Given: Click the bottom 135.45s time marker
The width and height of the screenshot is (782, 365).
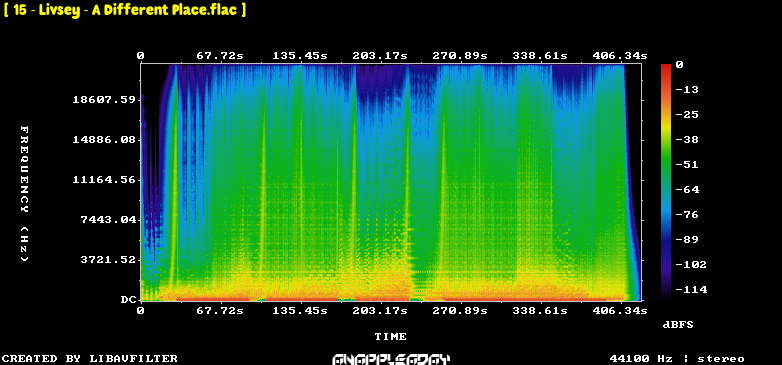Looking at the screenshot, I should click(x=300, y=311).
